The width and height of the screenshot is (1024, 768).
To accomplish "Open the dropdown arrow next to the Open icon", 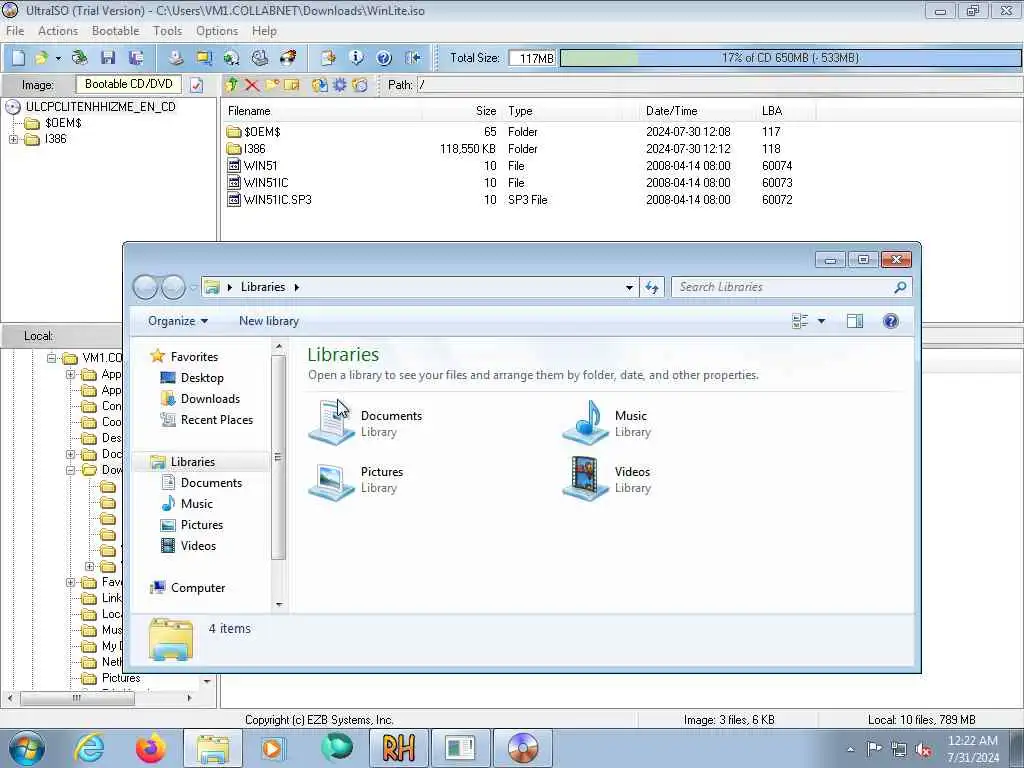I will pyautogui.click(x=58, y=58).
